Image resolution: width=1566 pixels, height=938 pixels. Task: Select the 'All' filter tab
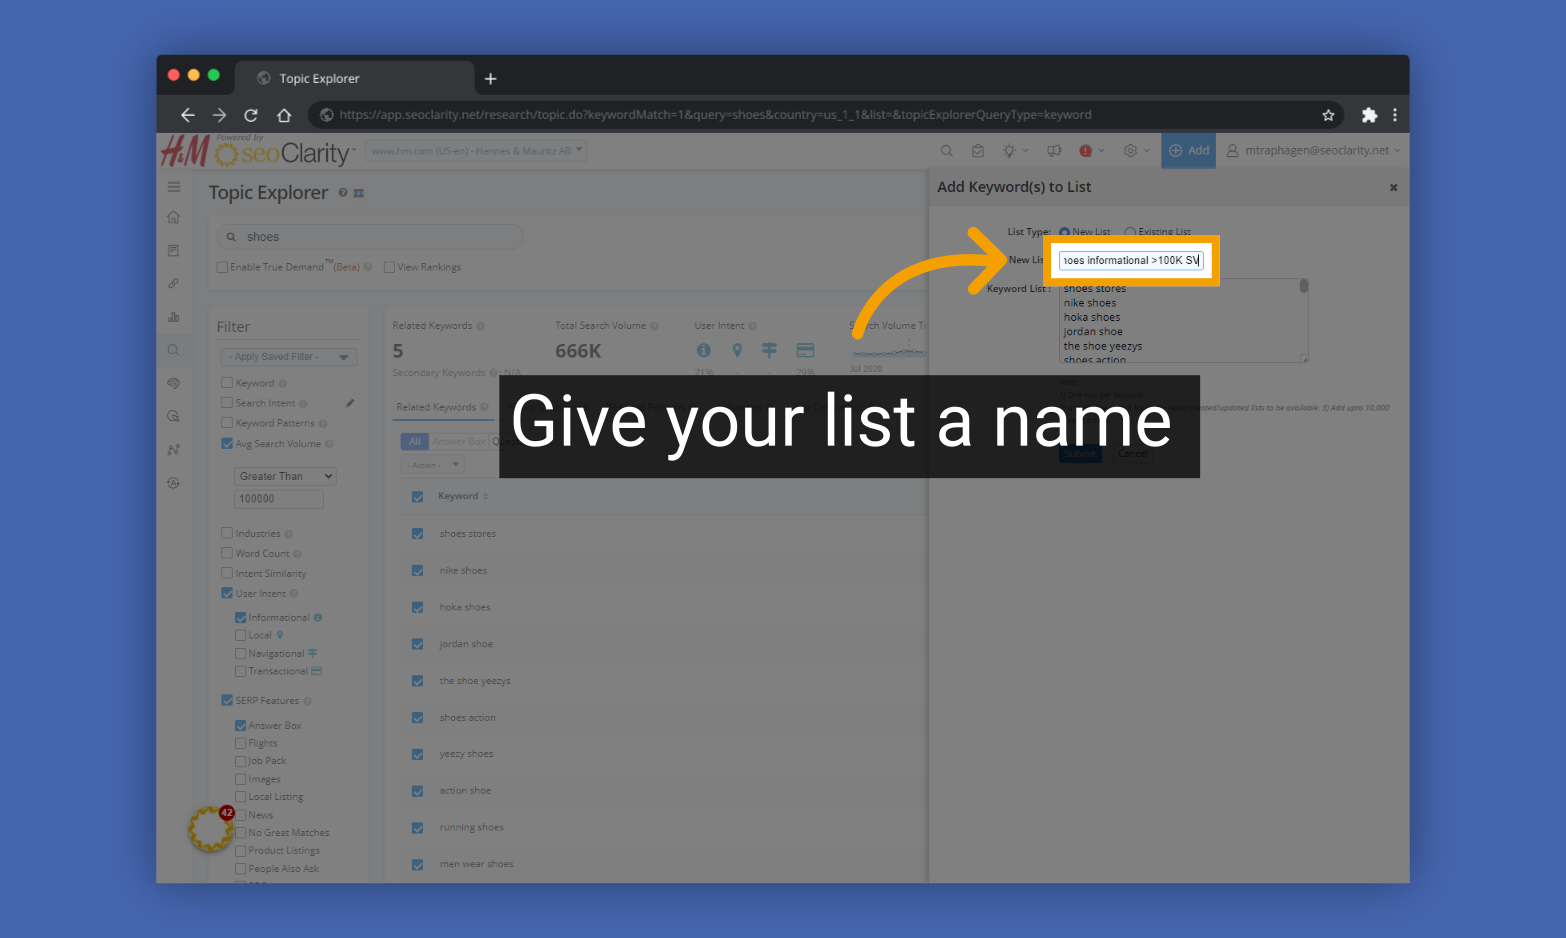(414, 441)
